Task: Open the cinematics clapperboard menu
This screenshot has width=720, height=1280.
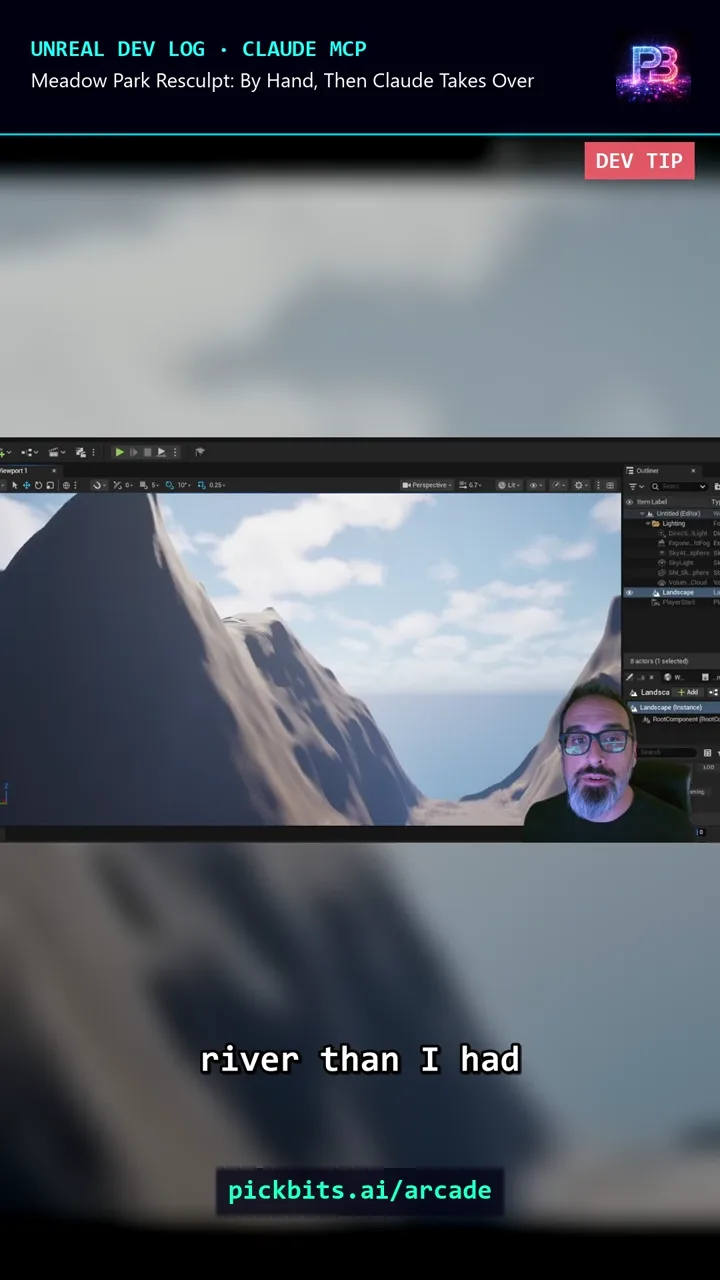Action: pos(57,452)
